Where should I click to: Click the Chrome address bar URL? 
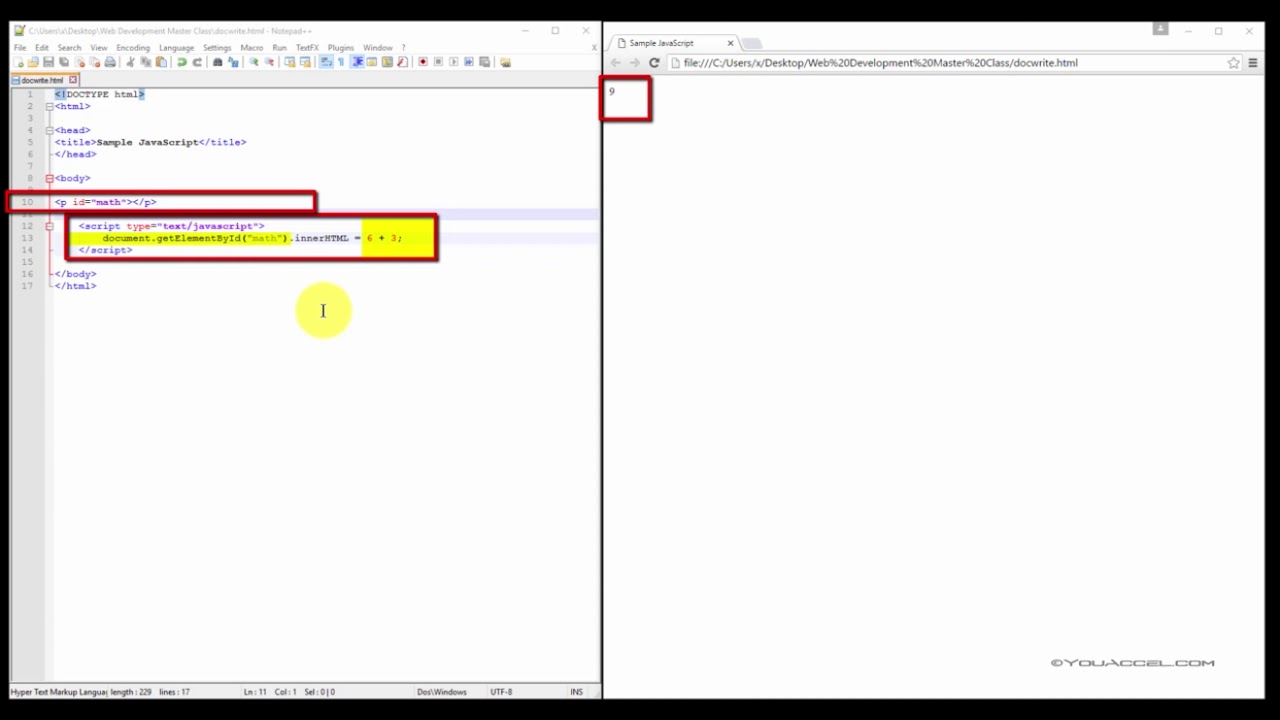880,63
